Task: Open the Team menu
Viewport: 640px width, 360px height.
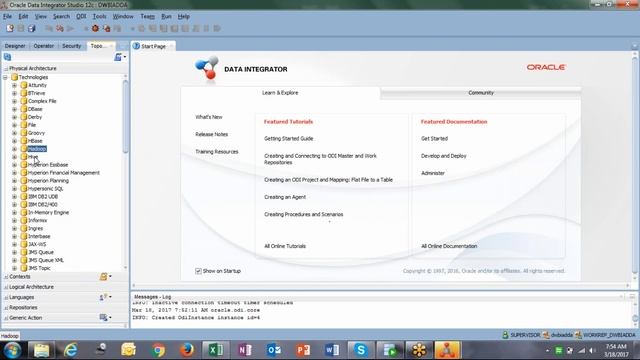Action: click(x=147, y=16)
